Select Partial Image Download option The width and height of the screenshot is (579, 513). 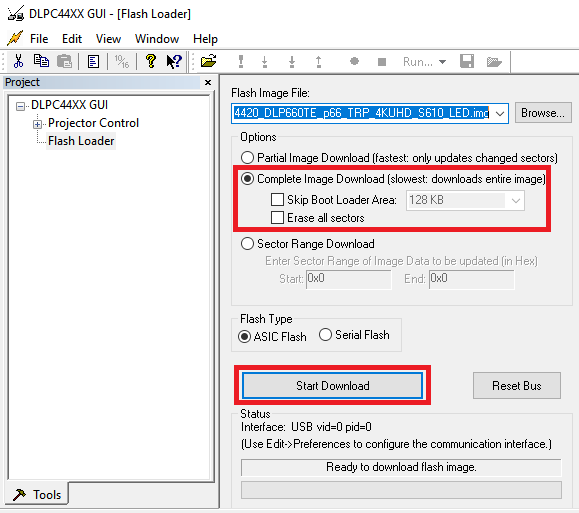pos(247,158)
